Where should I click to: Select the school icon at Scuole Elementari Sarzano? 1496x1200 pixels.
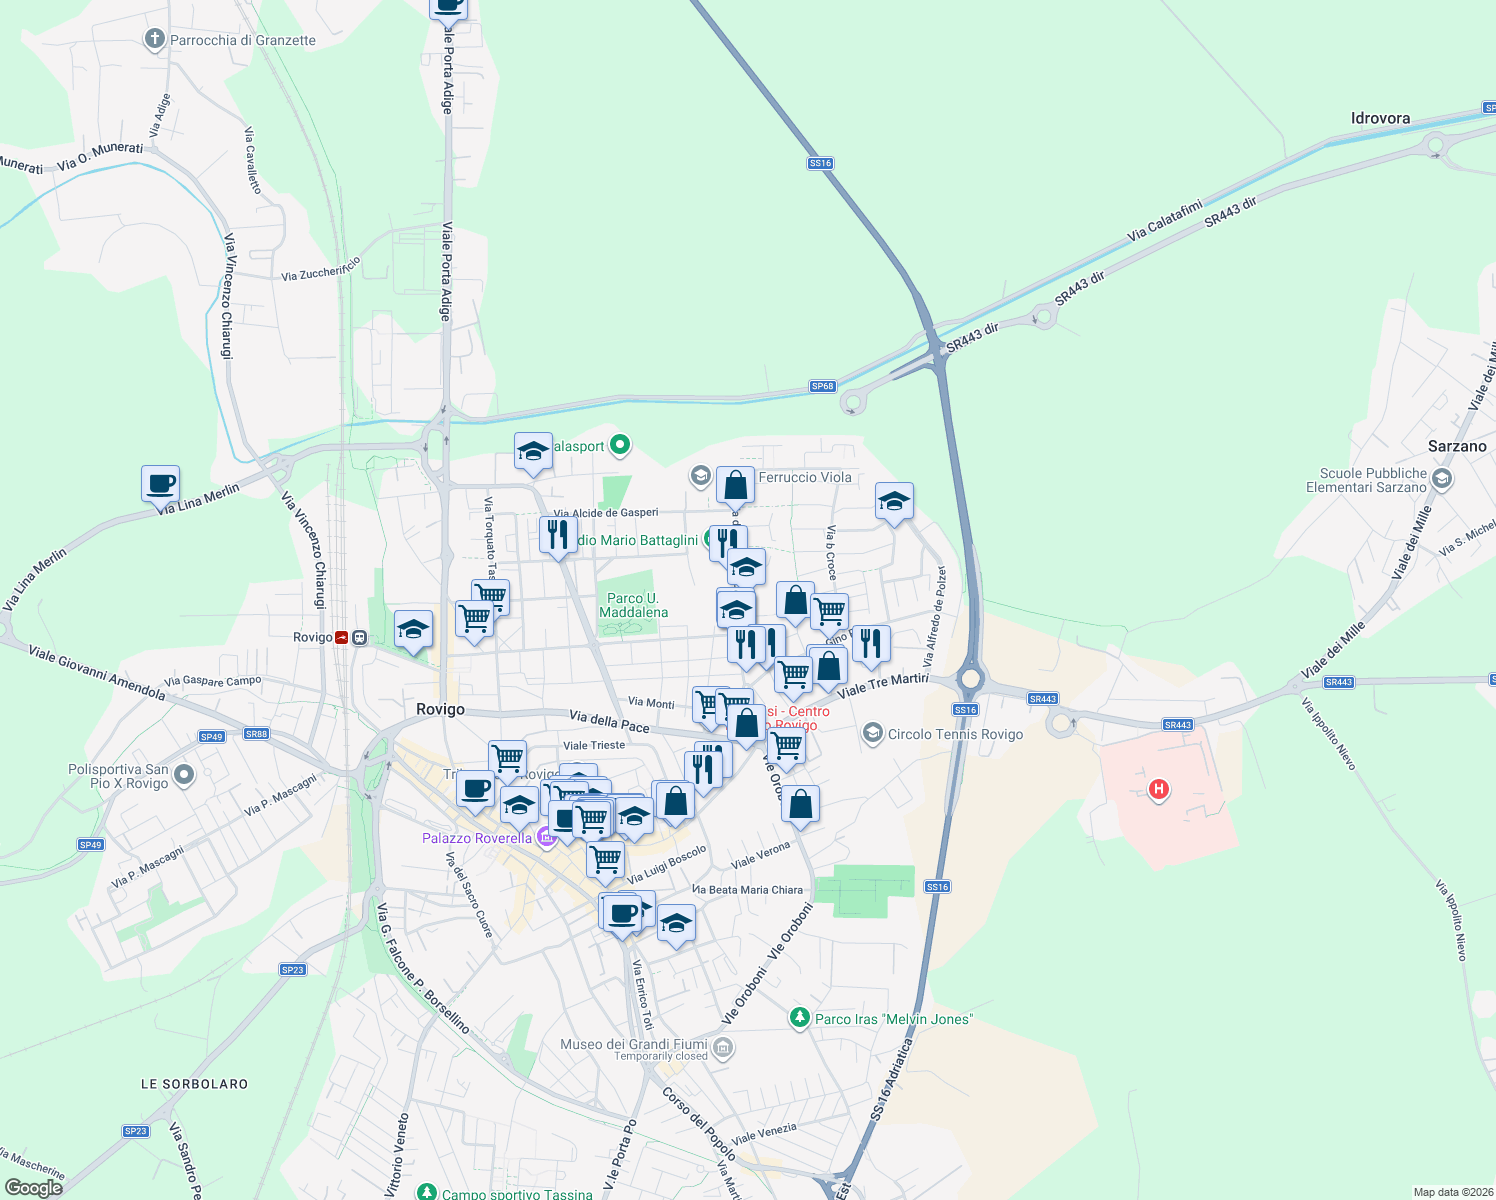pyautogui.click(x=1441, y=480)
